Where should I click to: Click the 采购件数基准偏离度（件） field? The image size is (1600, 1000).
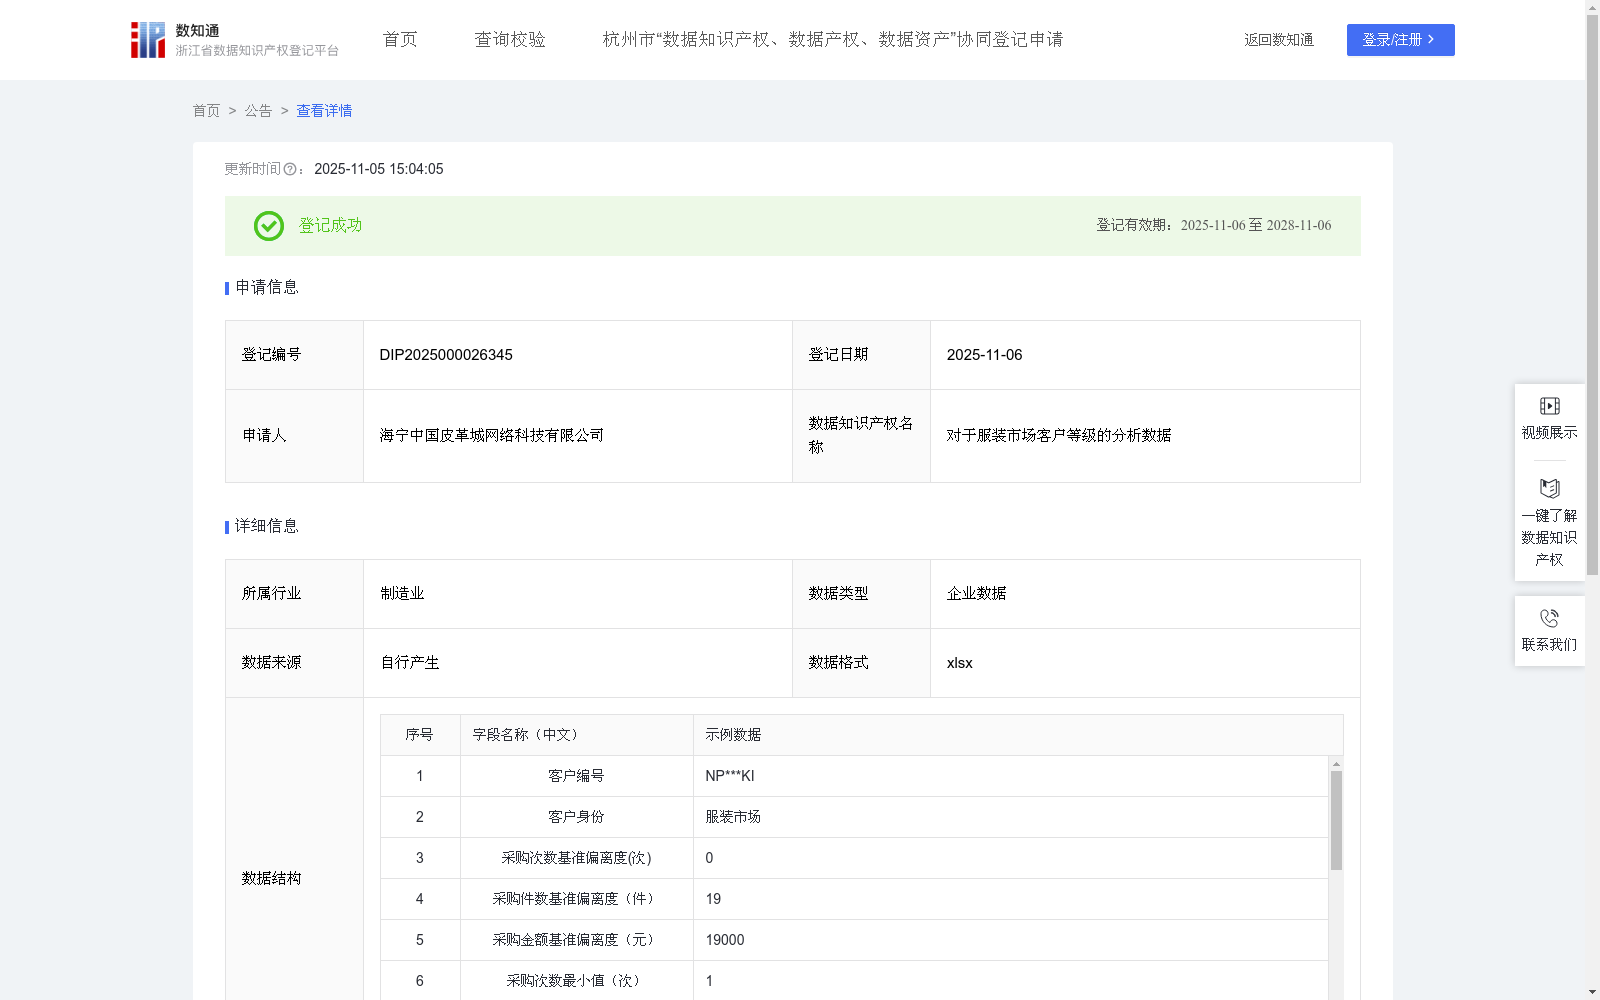pyautogui.click(x=576, y=899)
